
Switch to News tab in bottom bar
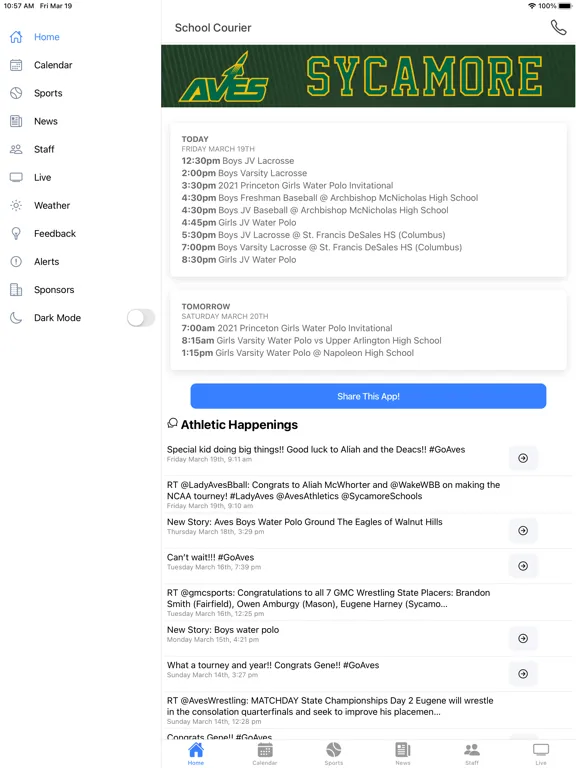pyautogui.click(x=403, y=753)
